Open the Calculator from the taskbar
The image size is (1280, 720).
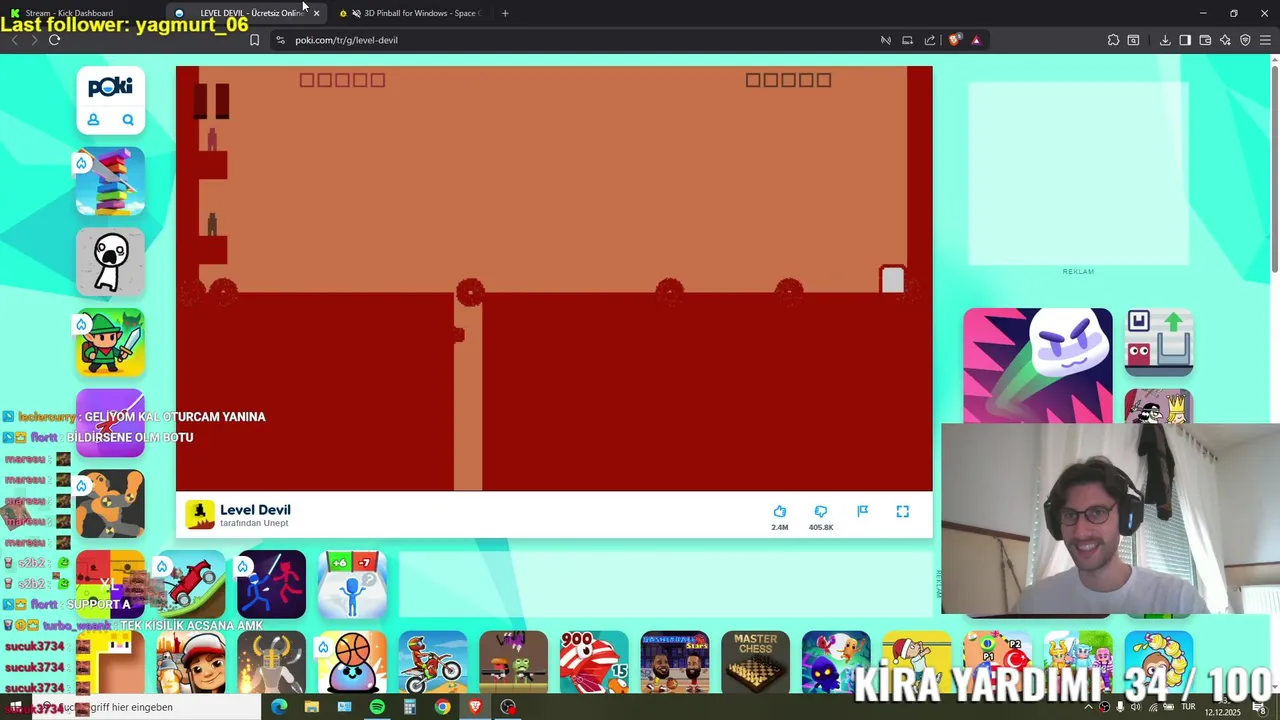click(x=409, y=707)
